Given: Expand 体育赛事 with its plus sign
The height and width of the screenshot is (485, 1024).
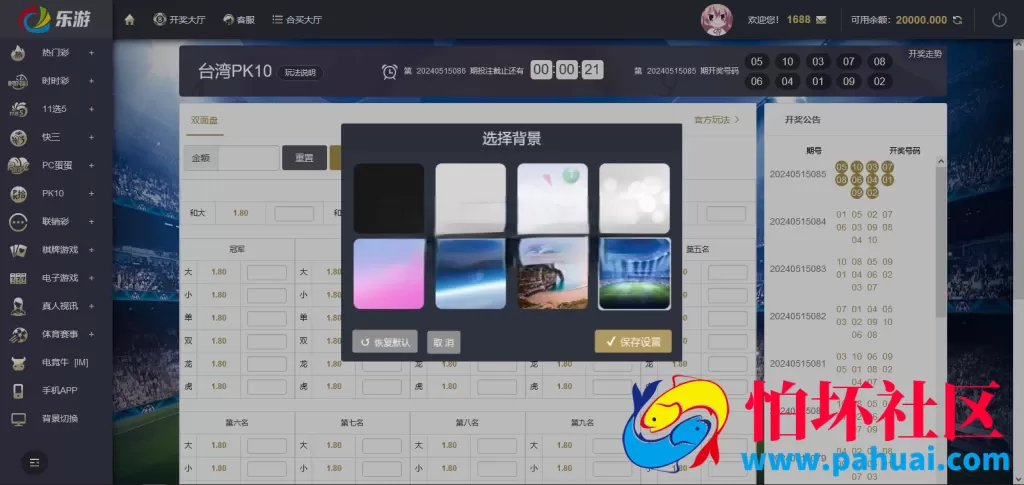Looking at the screenshot, I should click(91, 334).
